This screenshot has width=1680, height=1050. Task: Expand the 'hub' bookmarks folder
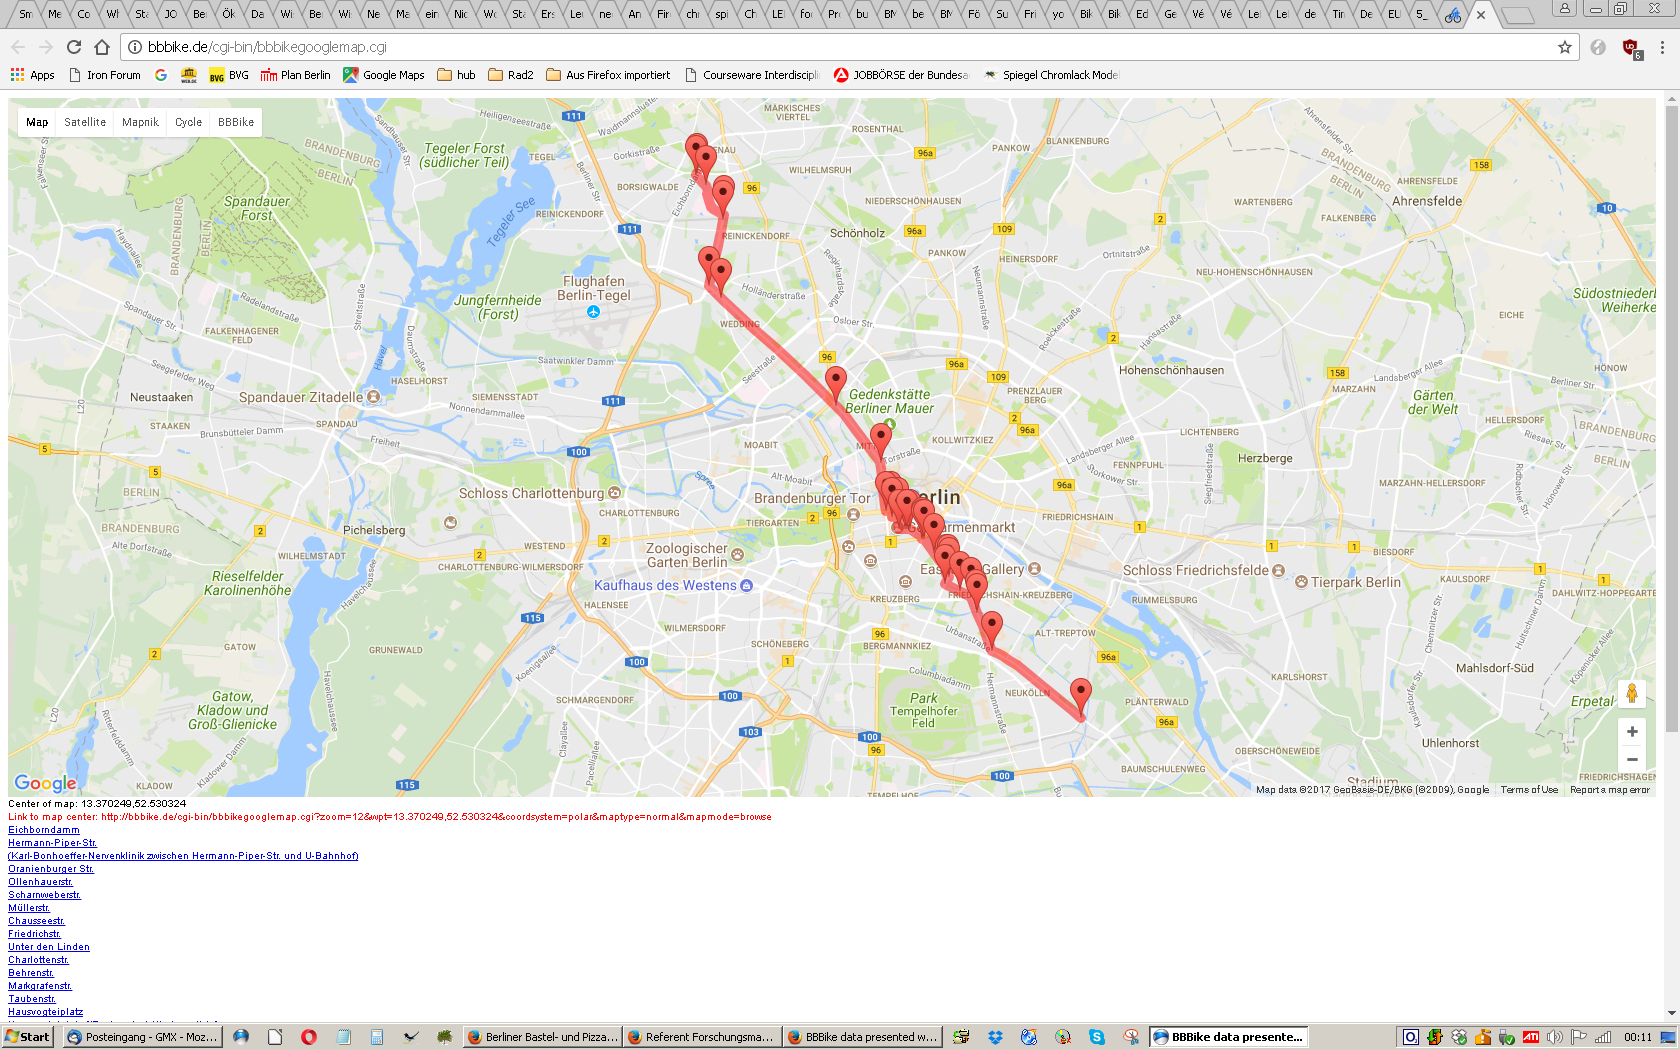point(456,75)
